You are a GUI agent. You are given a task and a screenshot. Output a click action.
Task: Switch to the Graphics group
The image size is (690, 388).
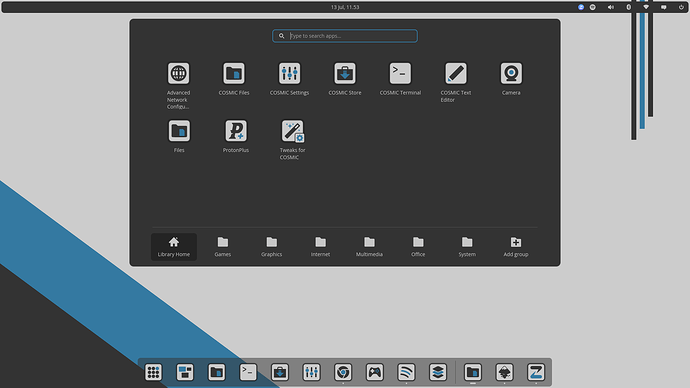[272, 247]
